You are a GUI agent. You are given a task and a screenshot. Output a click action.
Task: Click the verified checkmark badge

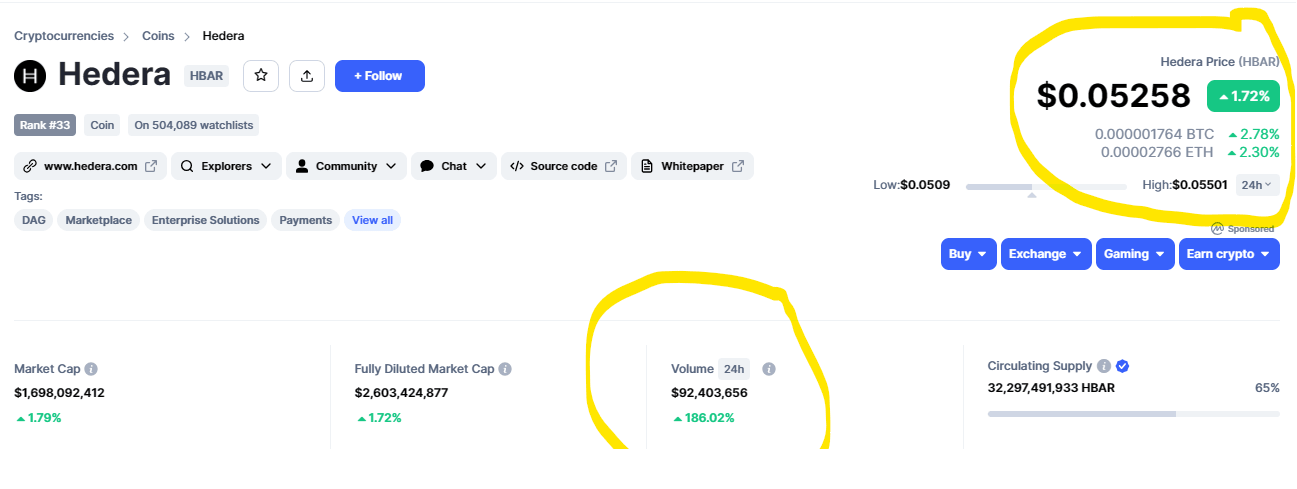[x=1123, y=366]
